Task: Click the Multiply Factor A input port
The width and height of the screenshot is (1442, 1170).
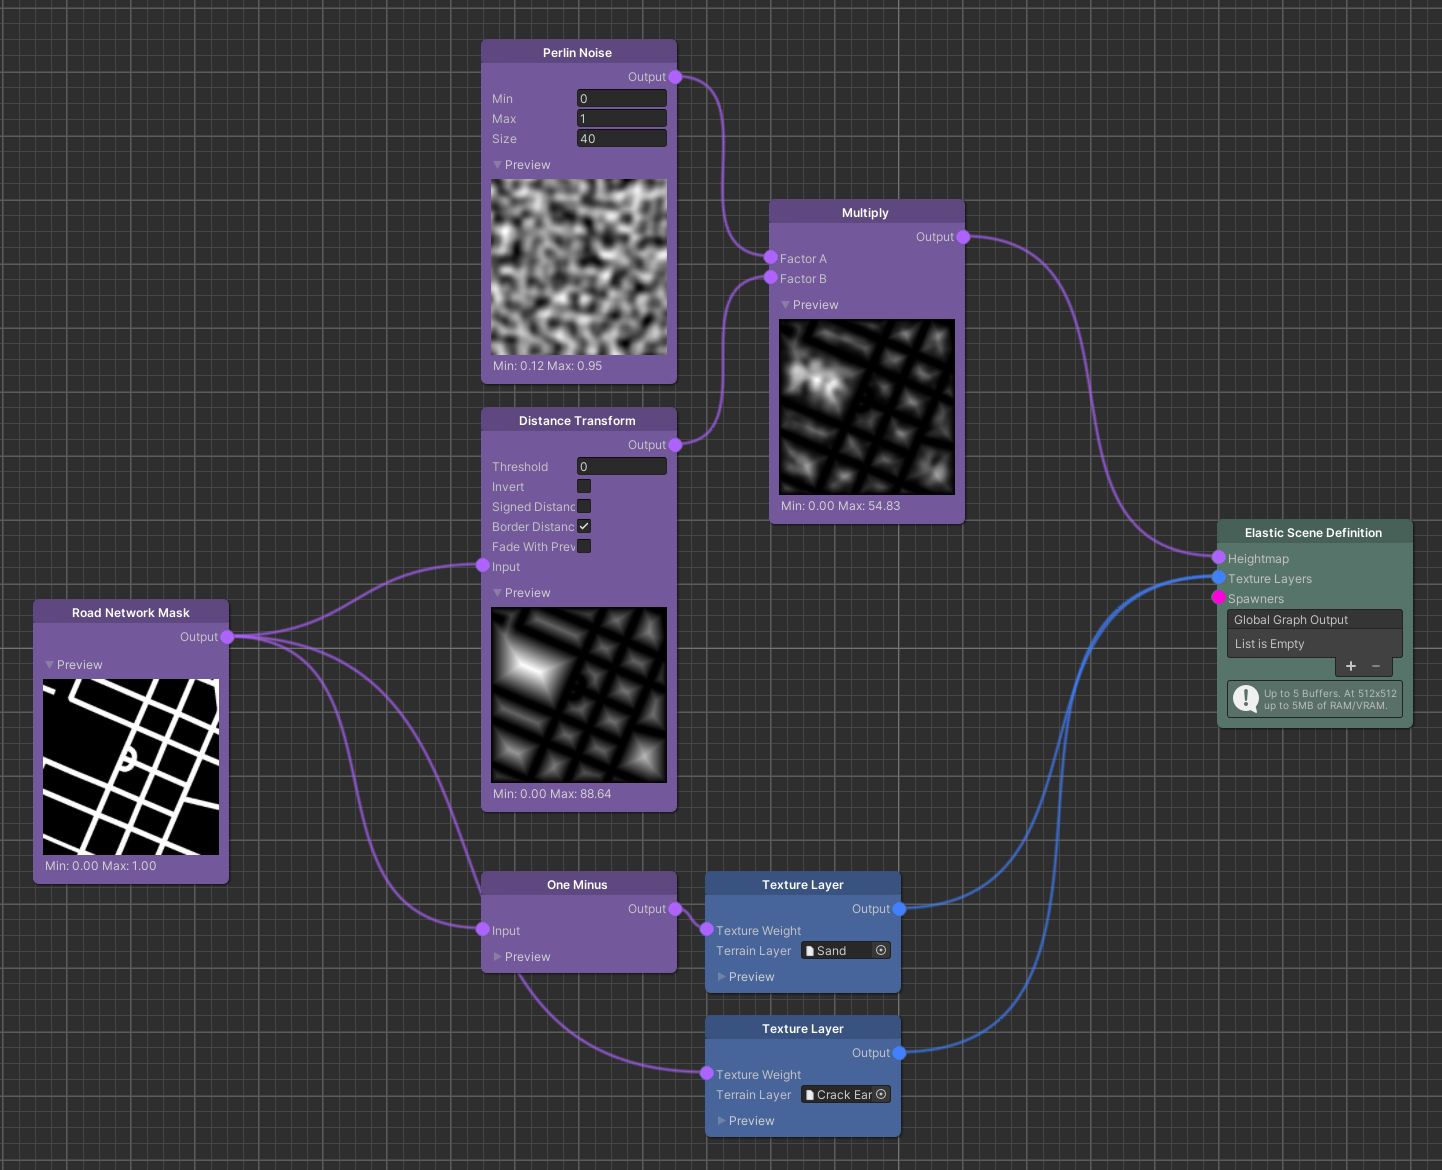Action: 771,258
